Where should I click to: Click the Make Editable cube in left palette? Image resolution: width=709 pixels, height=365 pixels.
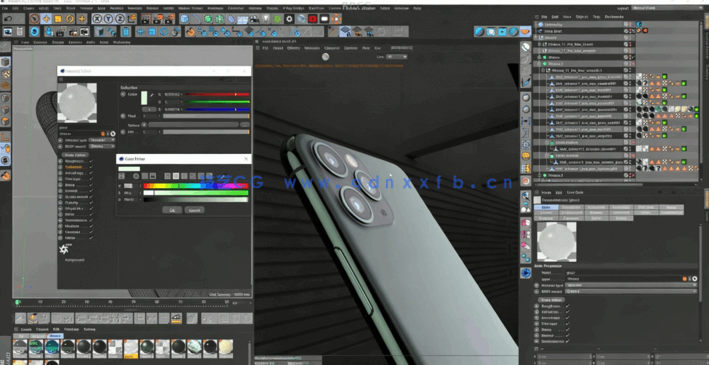[x=5, y=62]
